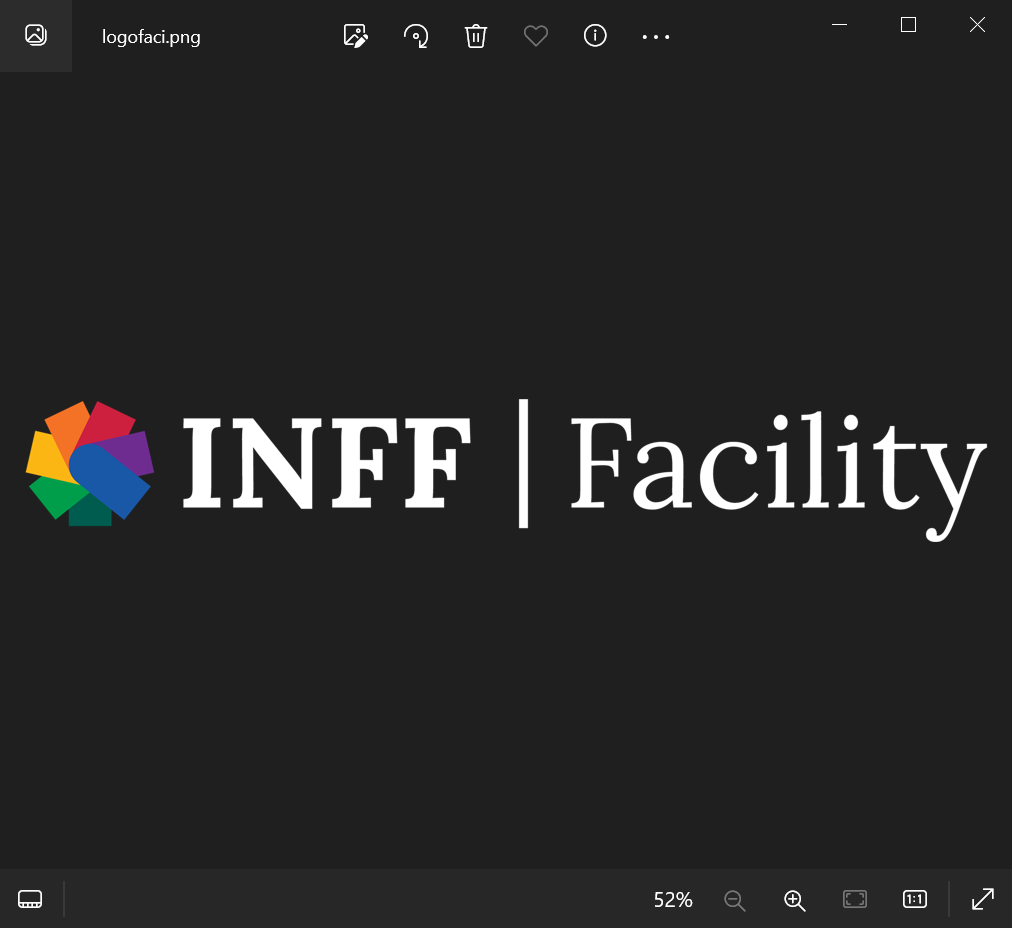Screen dimensions: 1012x928
Task: Maximize the Photos window
Action: point(908,25)
